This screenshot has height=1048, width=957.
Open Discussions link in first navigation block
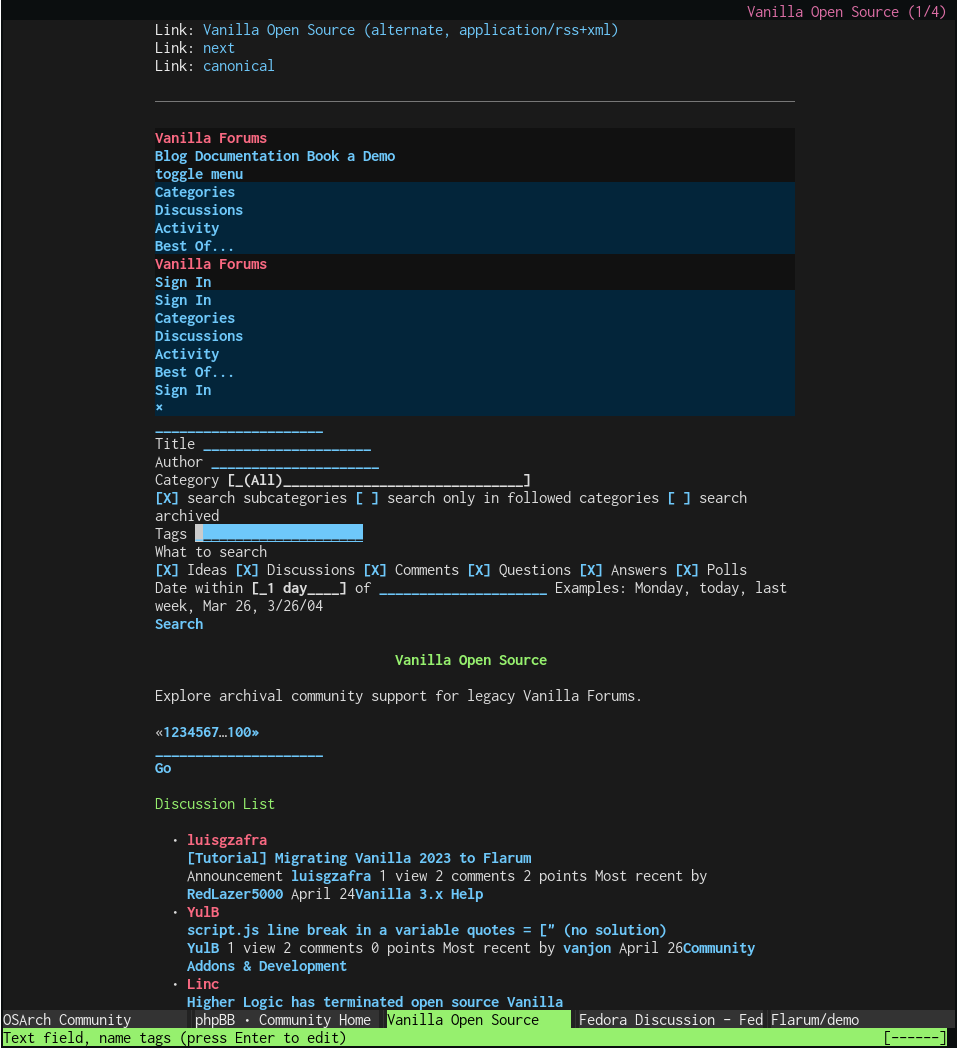199,211
